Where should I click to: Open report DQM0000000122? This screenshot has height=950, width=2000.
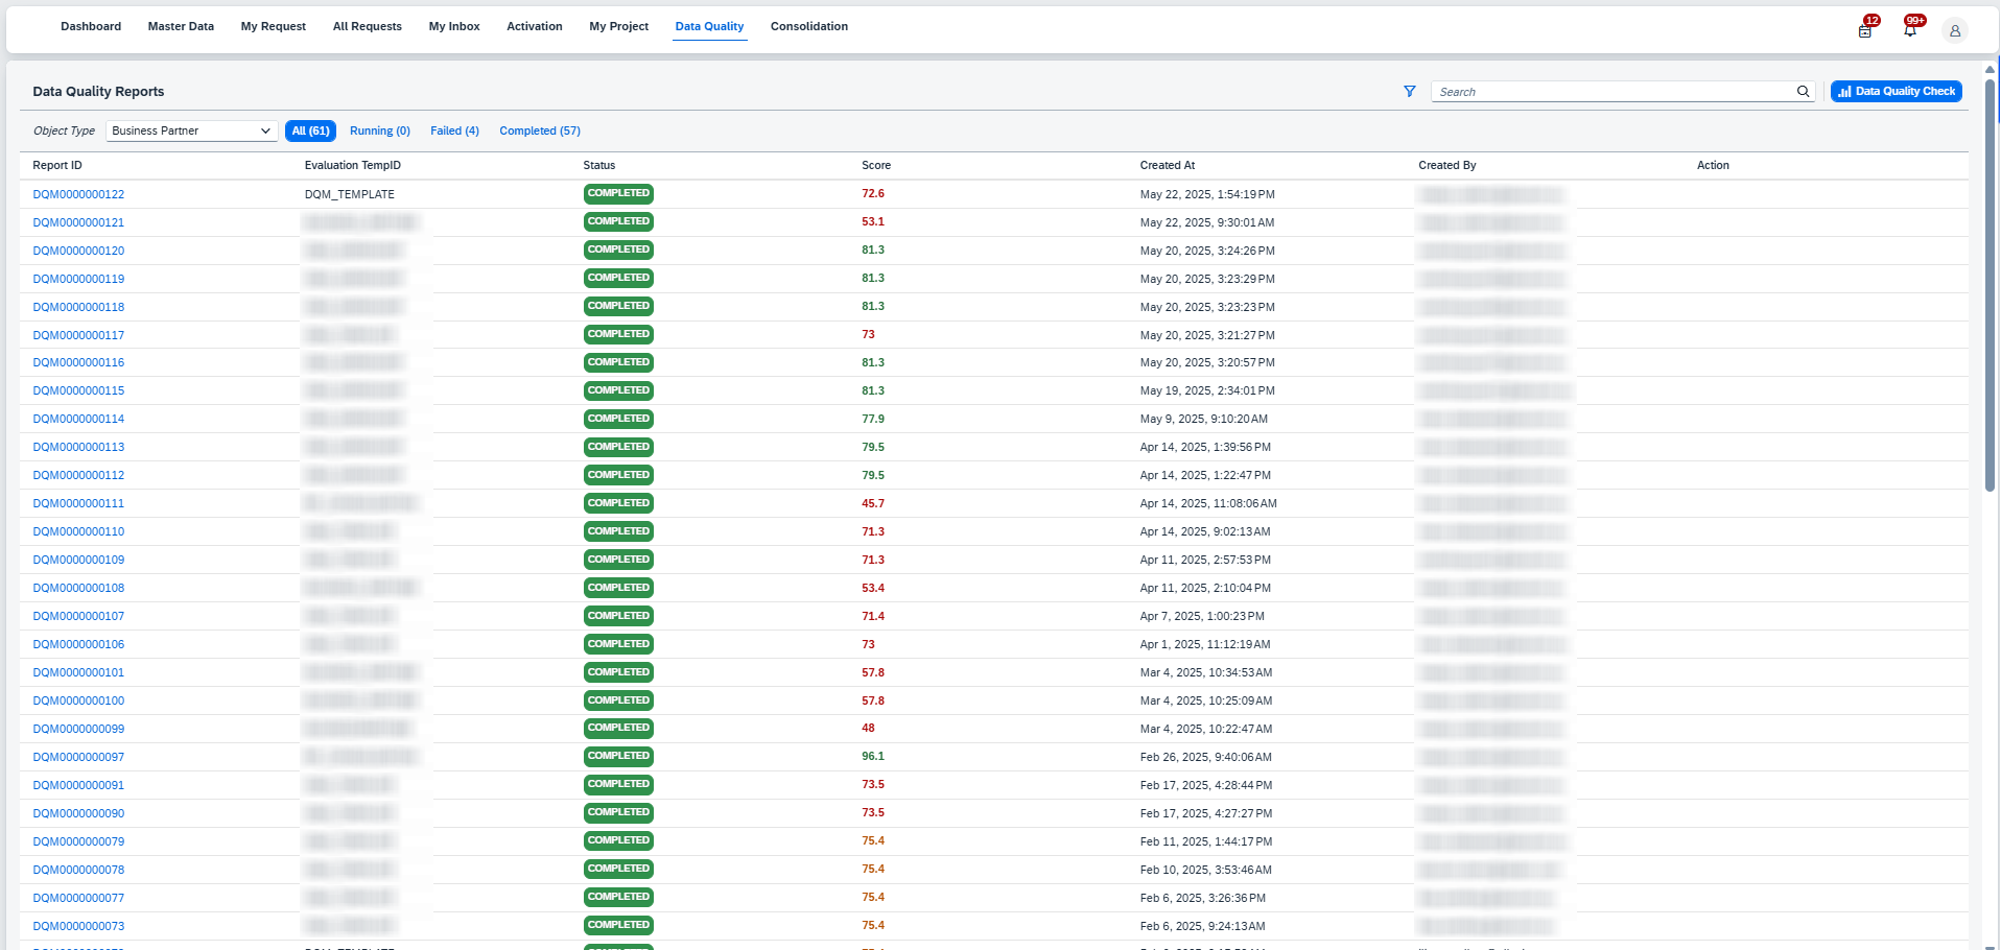pos(78,195)
